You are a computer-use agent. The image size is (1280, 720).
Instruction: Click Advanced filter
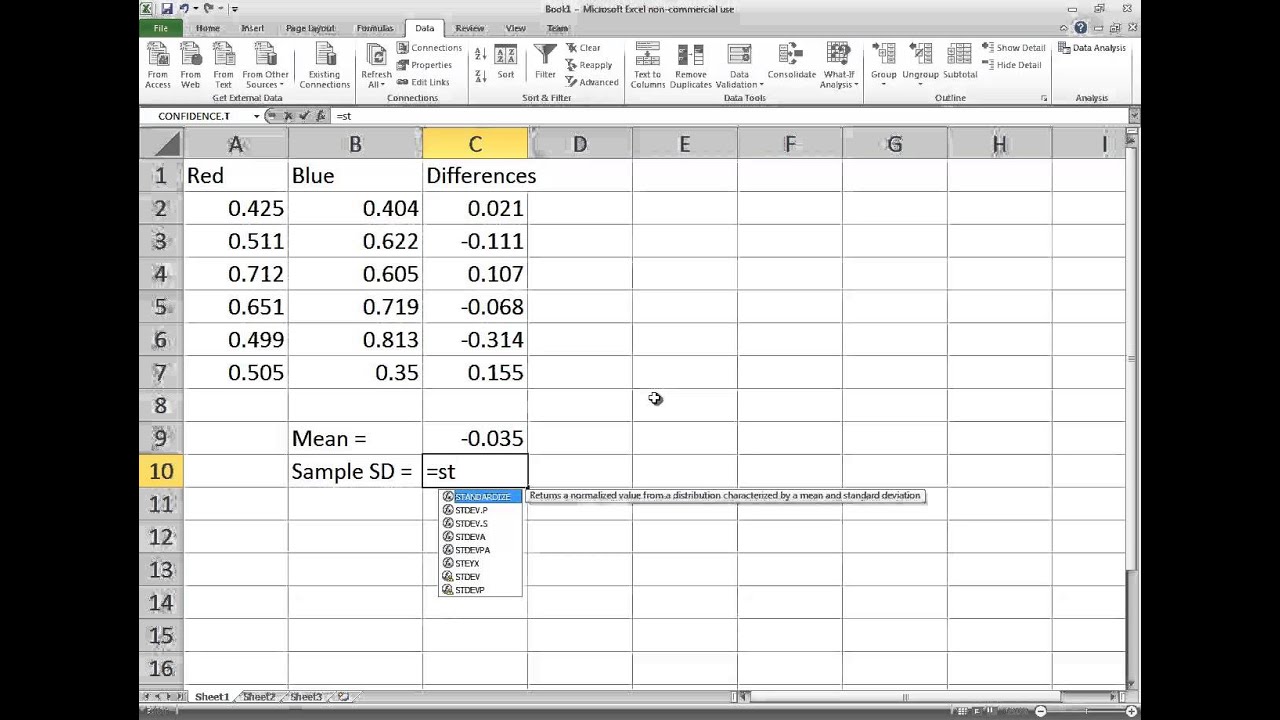(x=591, y=82)
